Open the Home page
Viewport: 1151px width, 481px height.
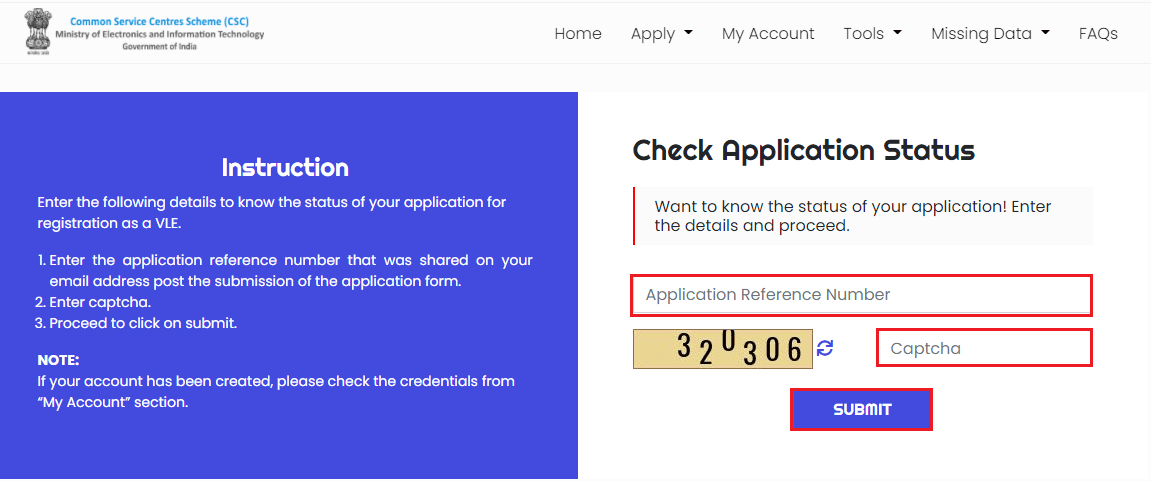point(578,34)
